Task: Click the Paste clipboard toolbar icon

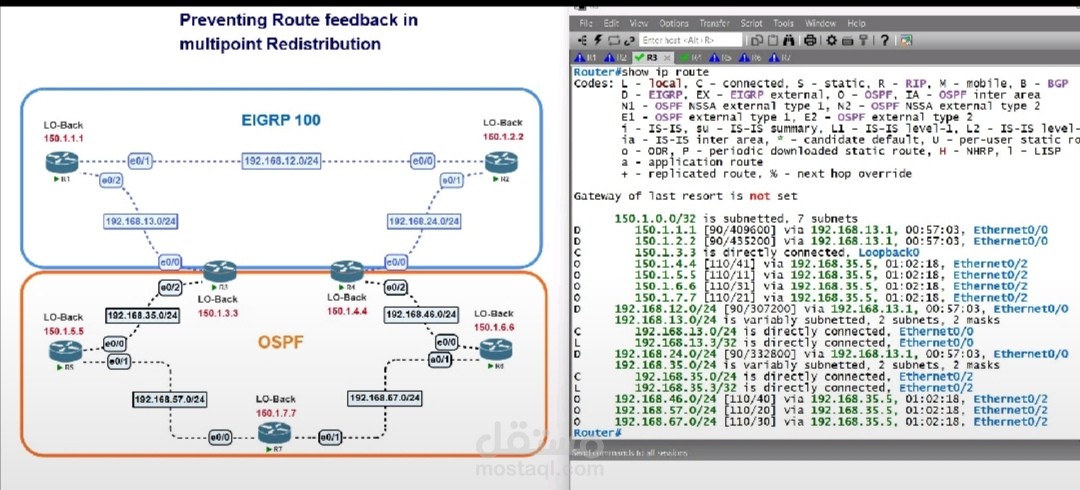Action: [773, 41]
